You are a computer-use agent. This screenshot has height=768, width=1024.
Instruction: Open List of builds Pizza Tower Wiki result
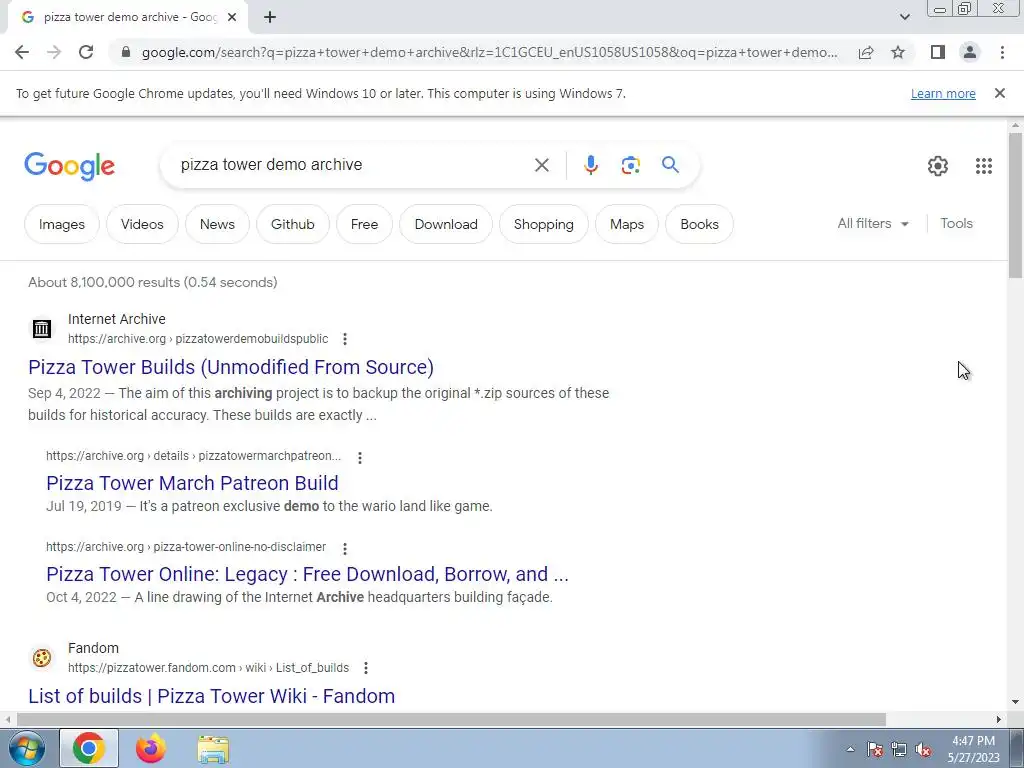(212, 696)
